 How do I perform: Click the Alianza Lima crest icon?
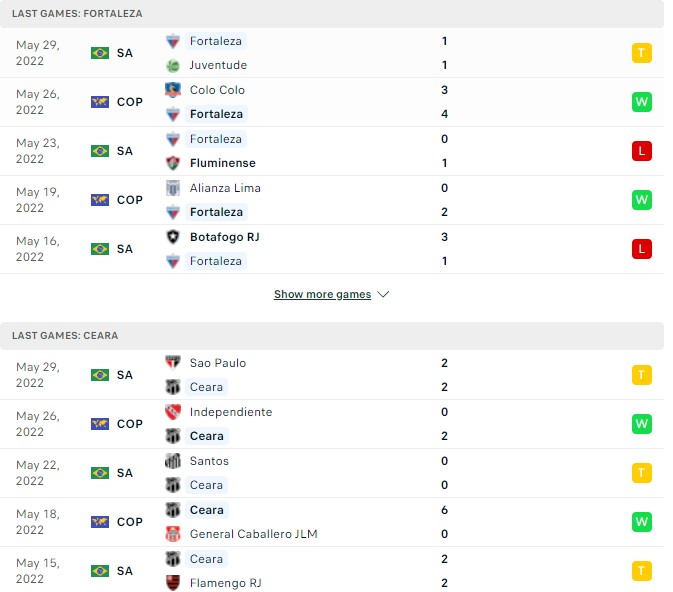173,188
